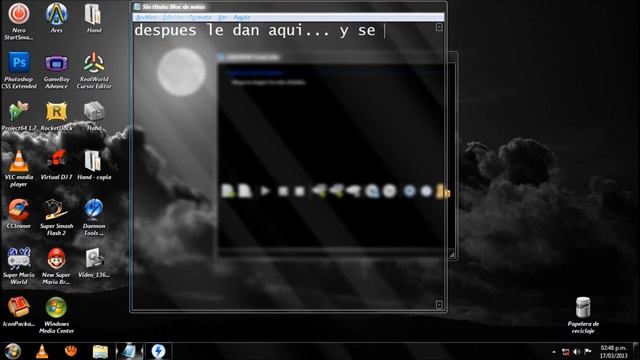
Task: Open the Nero StartSmart desktop icon
Action: [x=19, y=21]
